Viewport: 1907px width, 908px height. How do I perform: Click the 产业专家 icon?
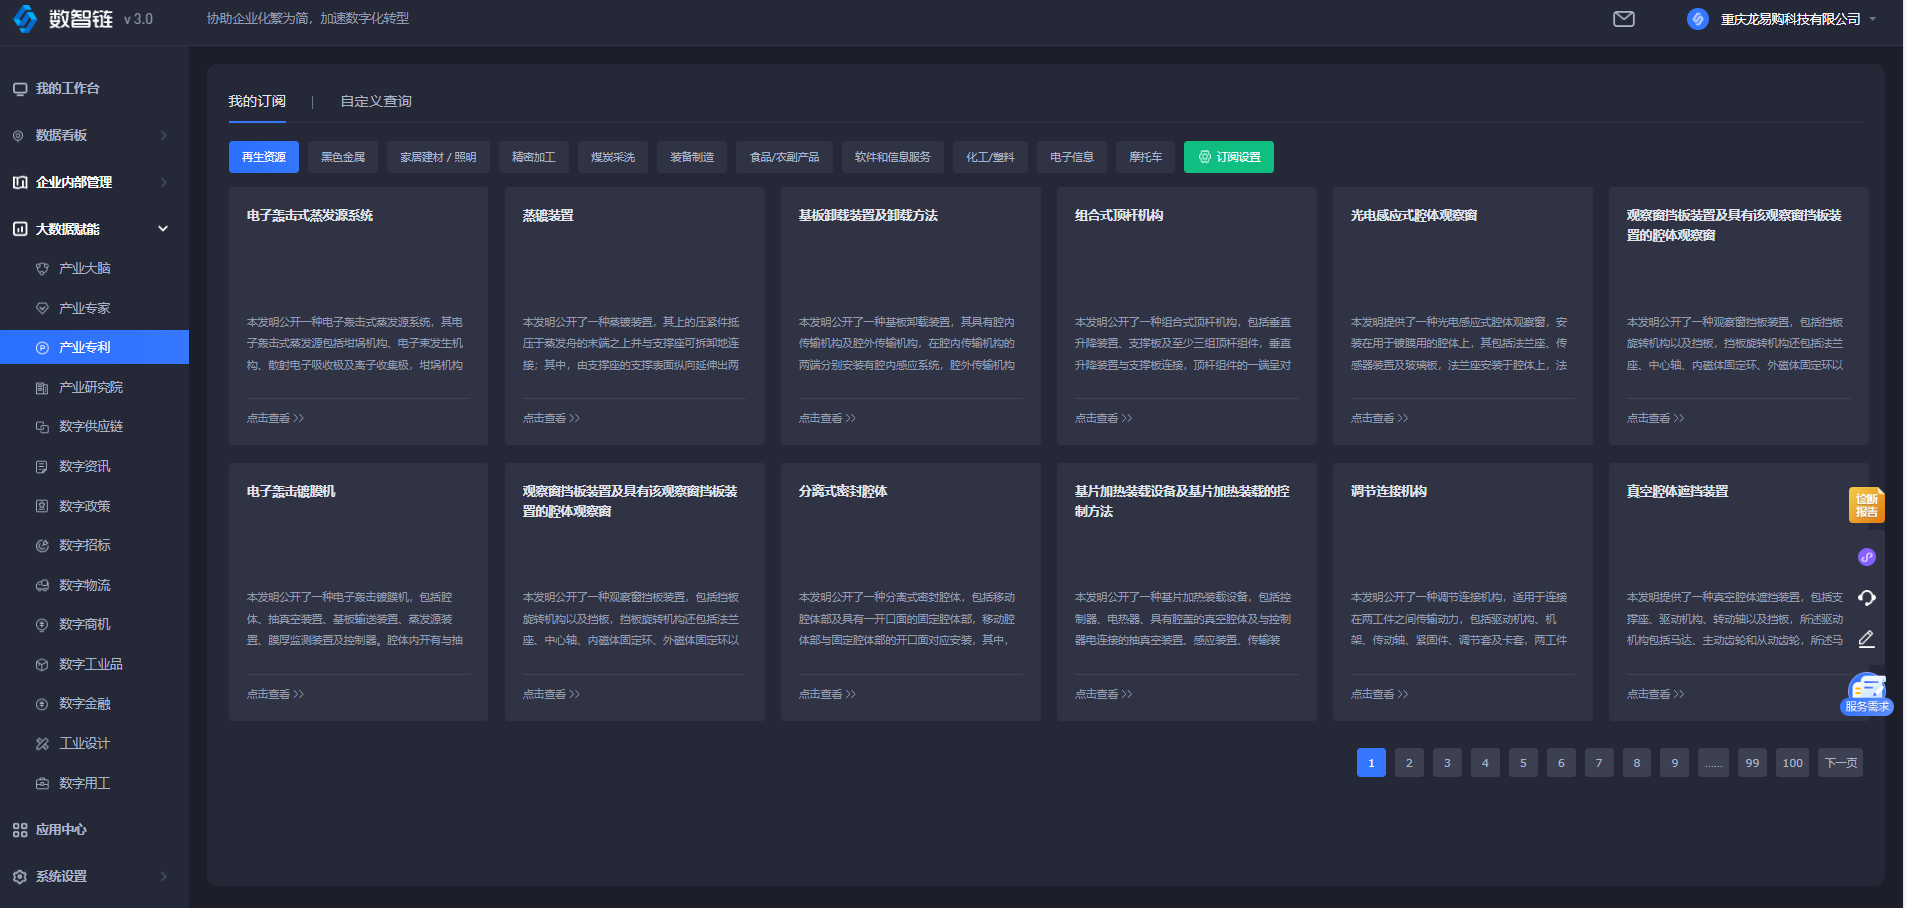coord(42,308)
